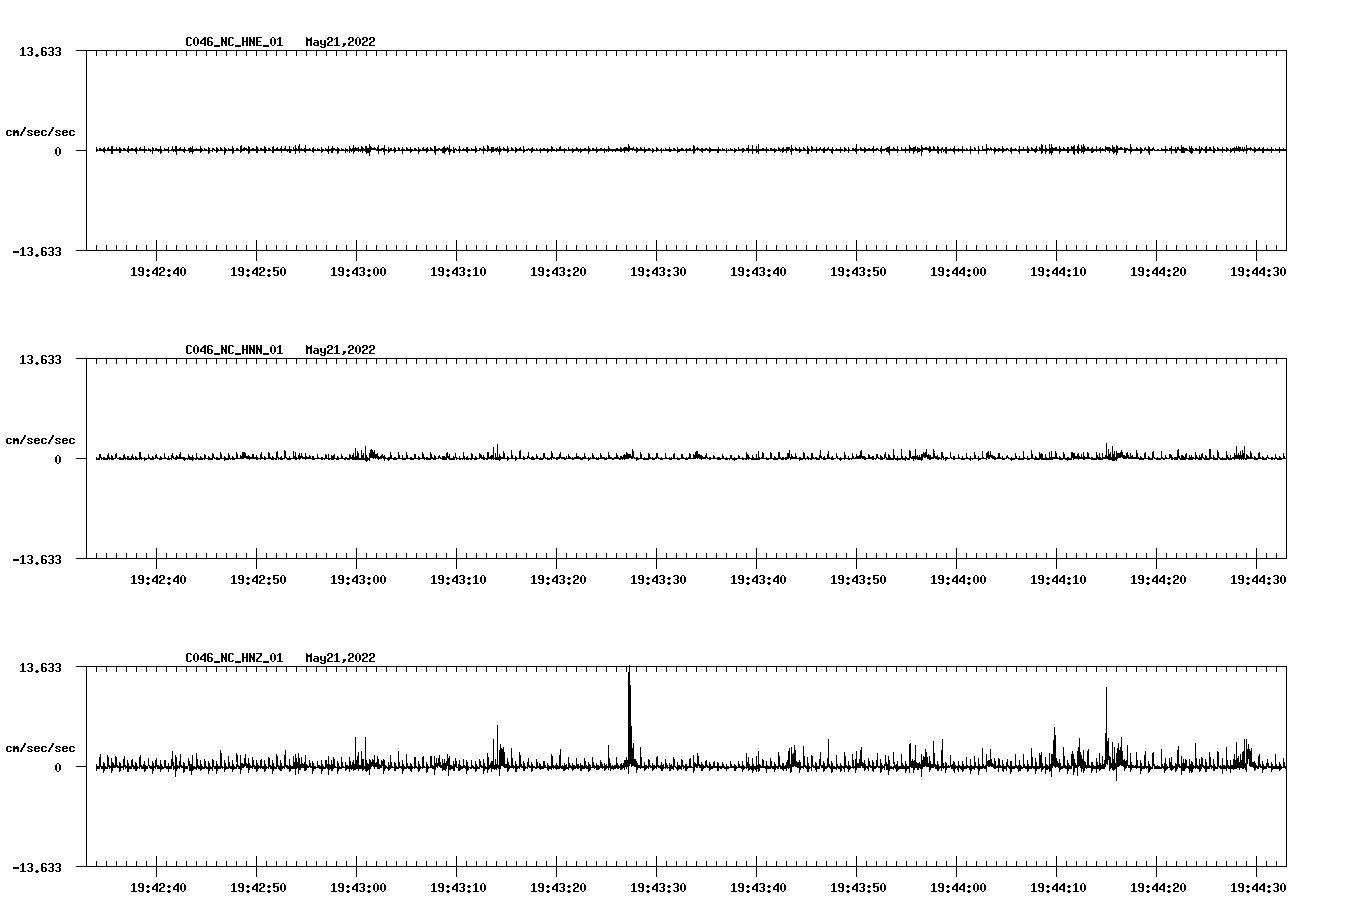Viewport: 1358px width, 924px height.
Task: Click the HNZ spike just after 19:44:10
Action: tap(1106, 727)
